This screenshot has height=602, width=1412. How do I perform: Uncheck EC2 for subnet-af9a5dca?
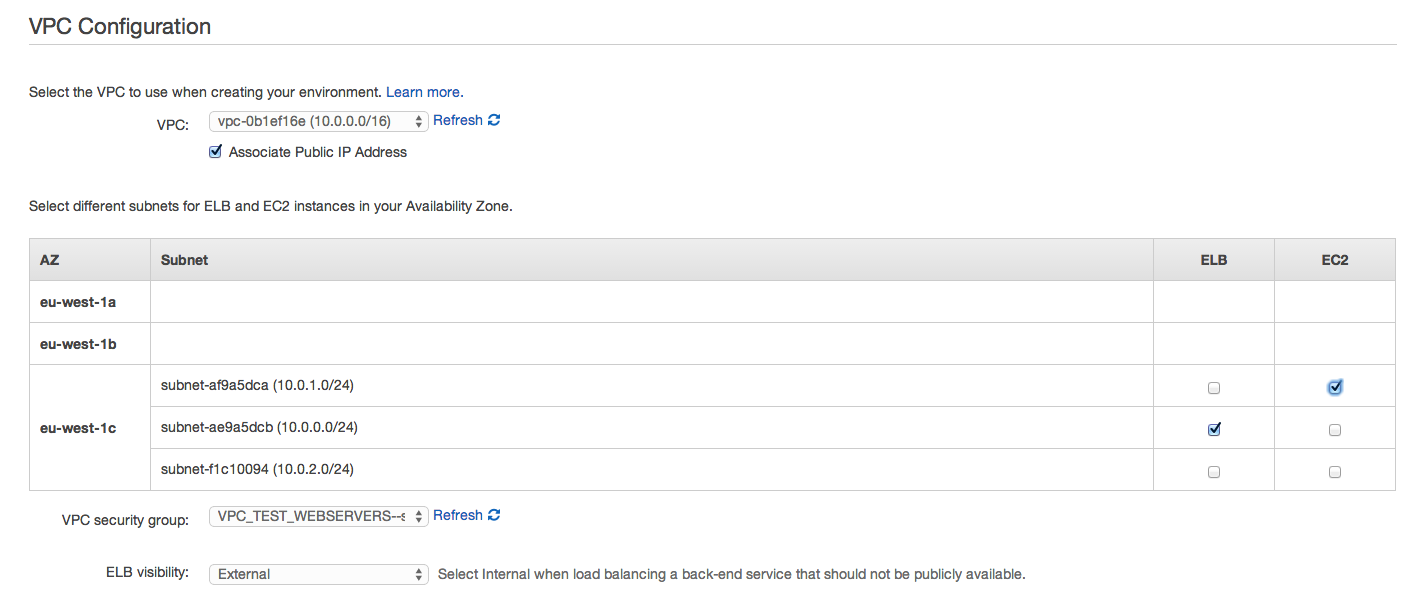(x=1335, y=387)
